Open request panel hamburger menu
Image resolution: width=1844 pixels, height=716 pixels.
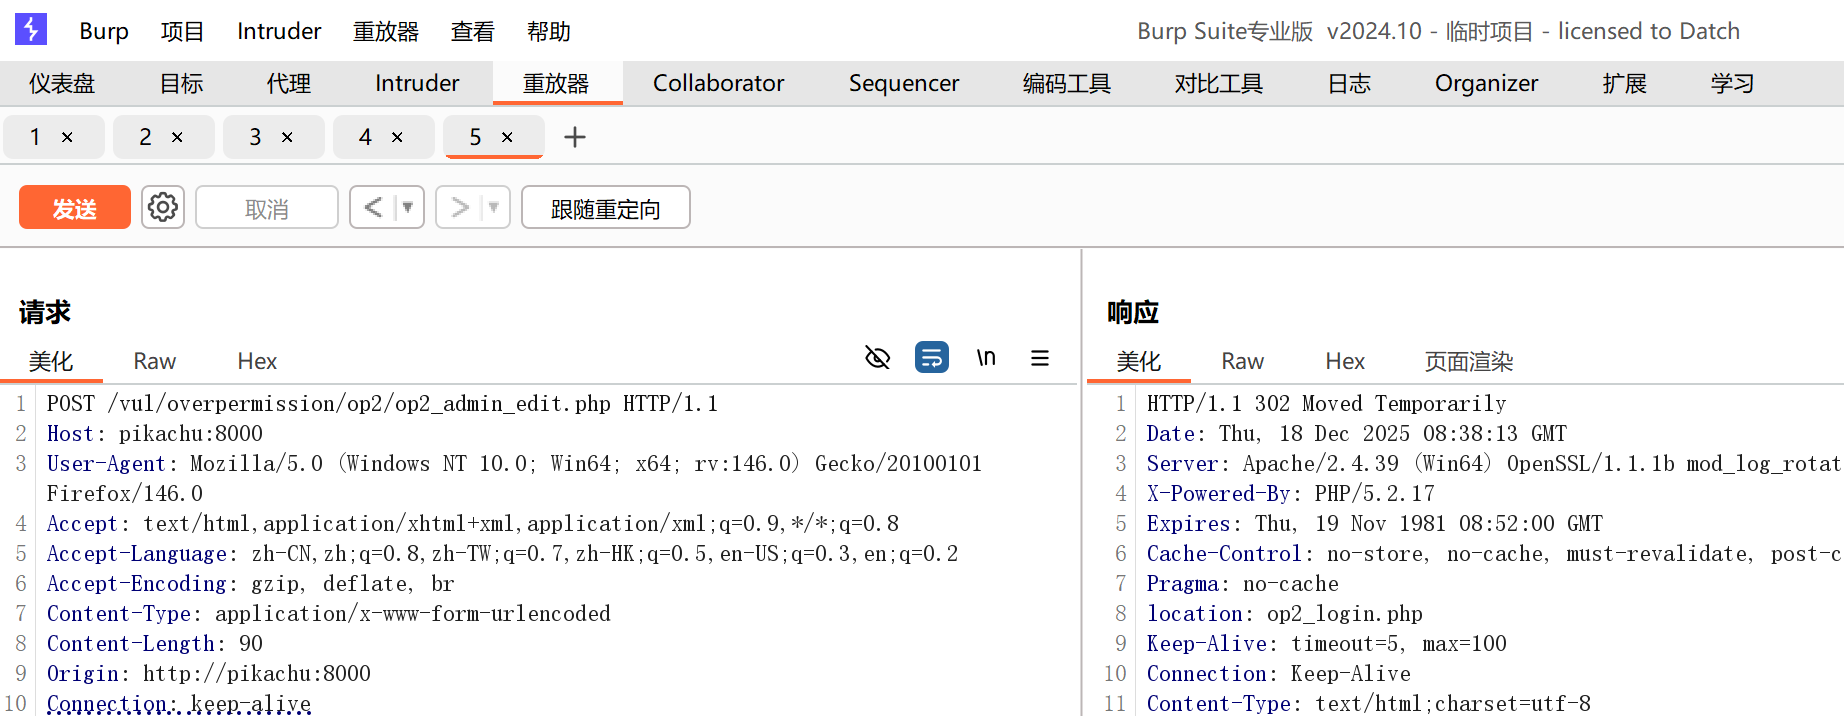click(1040, 358)
